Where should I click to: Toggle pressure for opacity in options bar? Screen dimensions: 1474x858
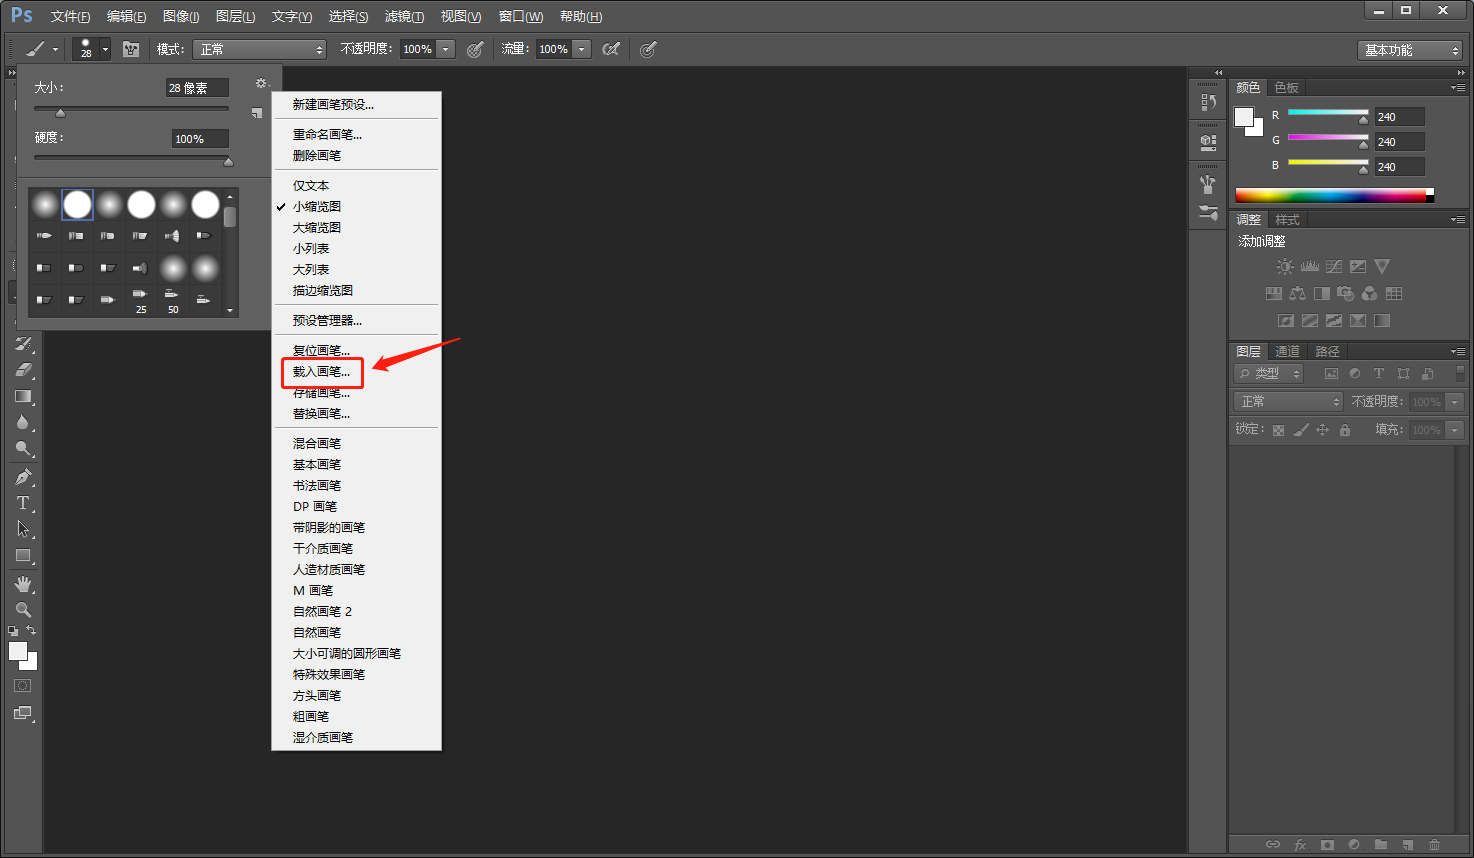click(475, 49)
